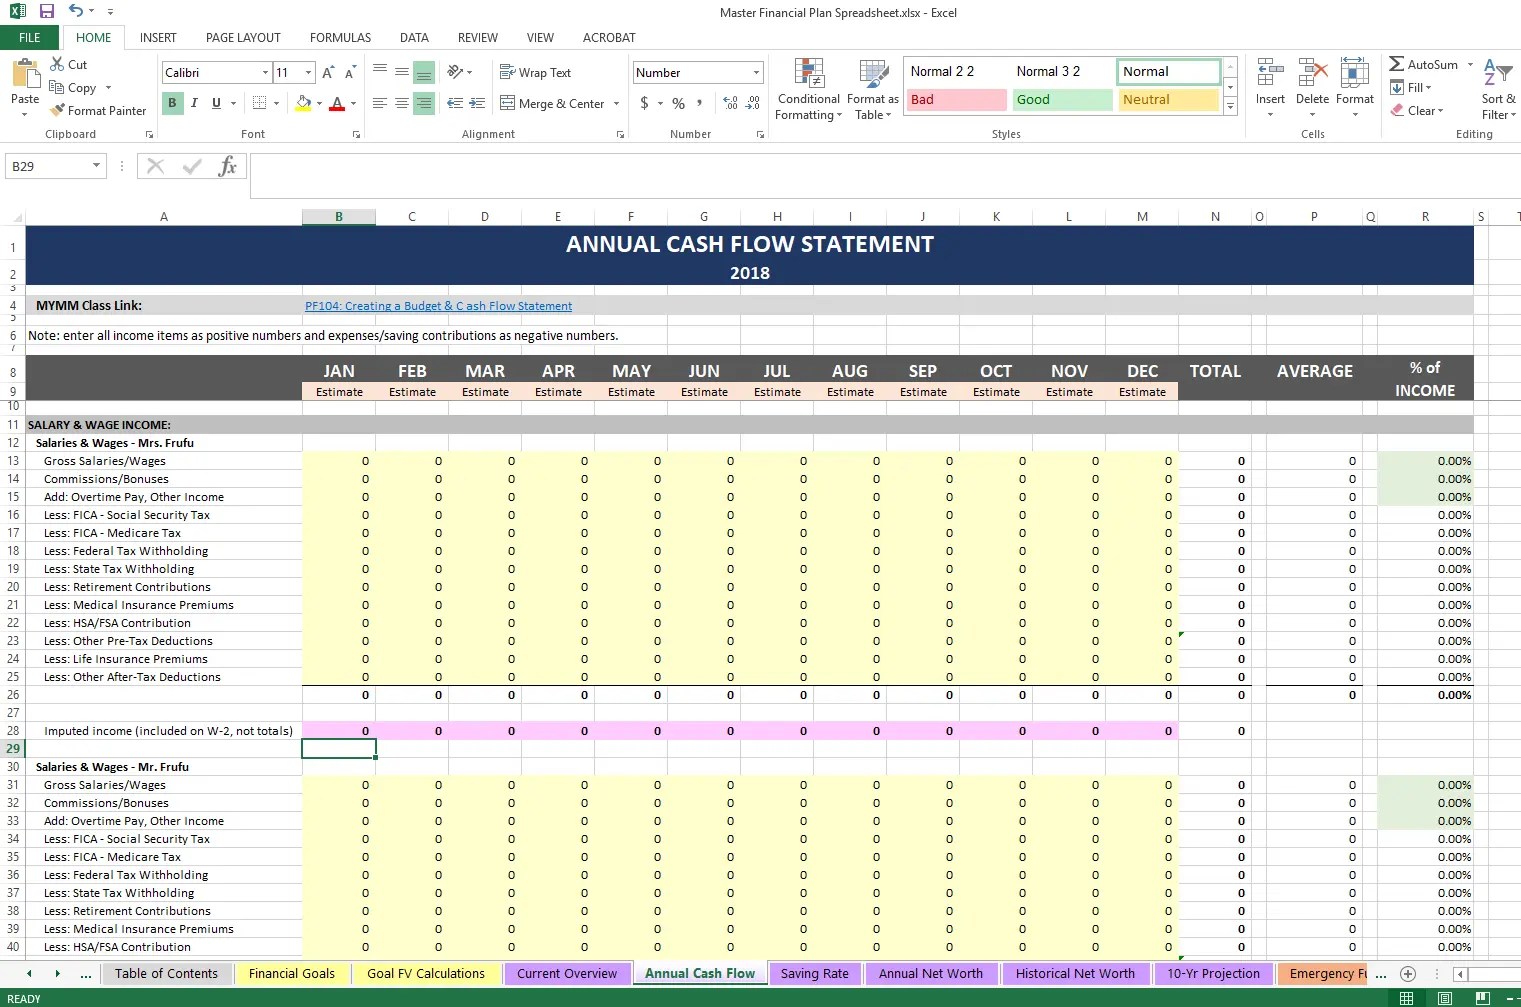Open the FORMULAS ribbon tab

tap(340, 38)
